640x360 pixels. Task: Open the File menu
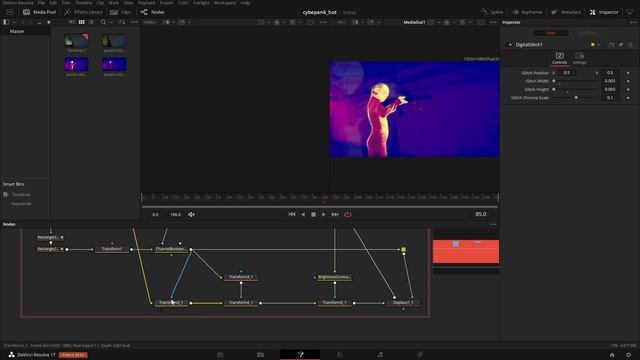[41, 3]
